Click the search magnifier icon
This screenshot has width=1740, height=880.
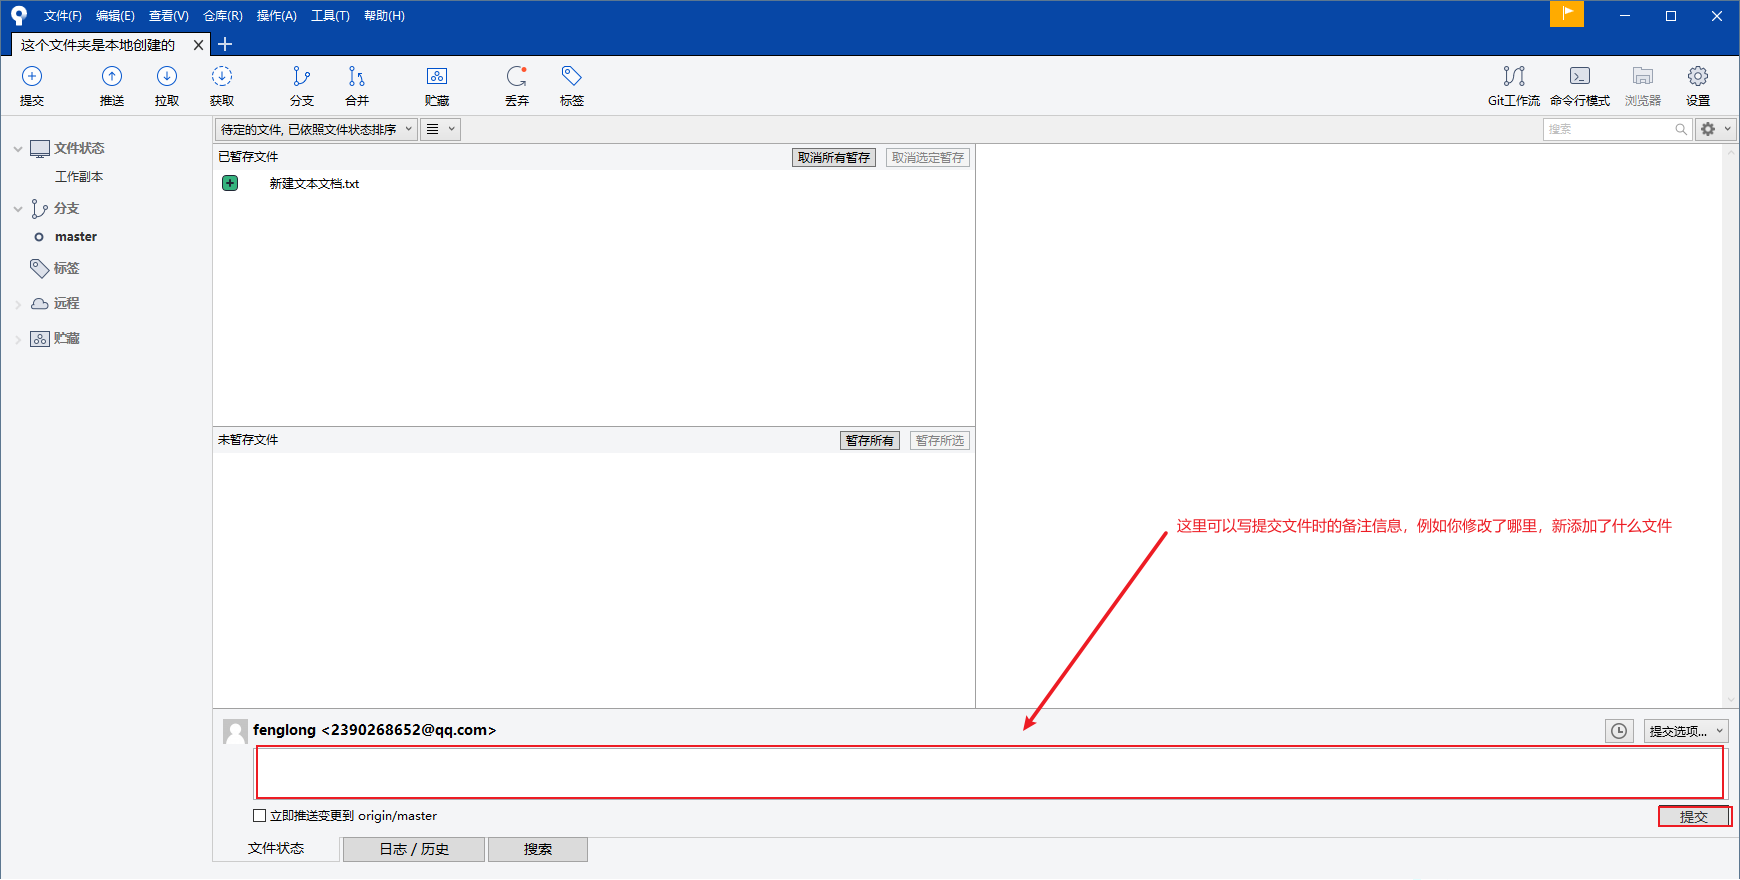1681,129
